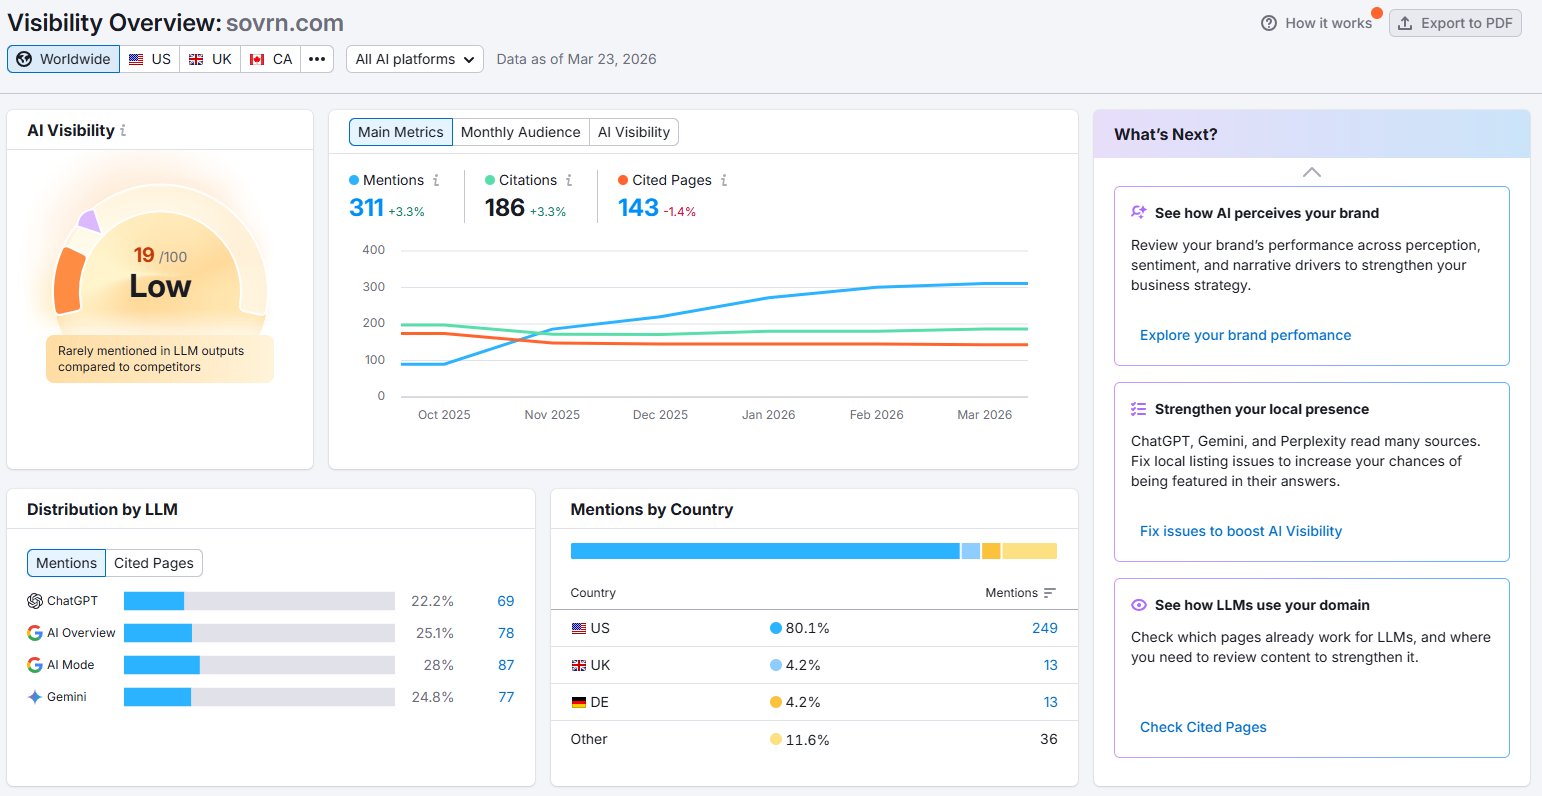This screenshot has height=796, width=1542.
Task: Click the upload icon on Export to PDF
Action: click(x=1406, y=23)
